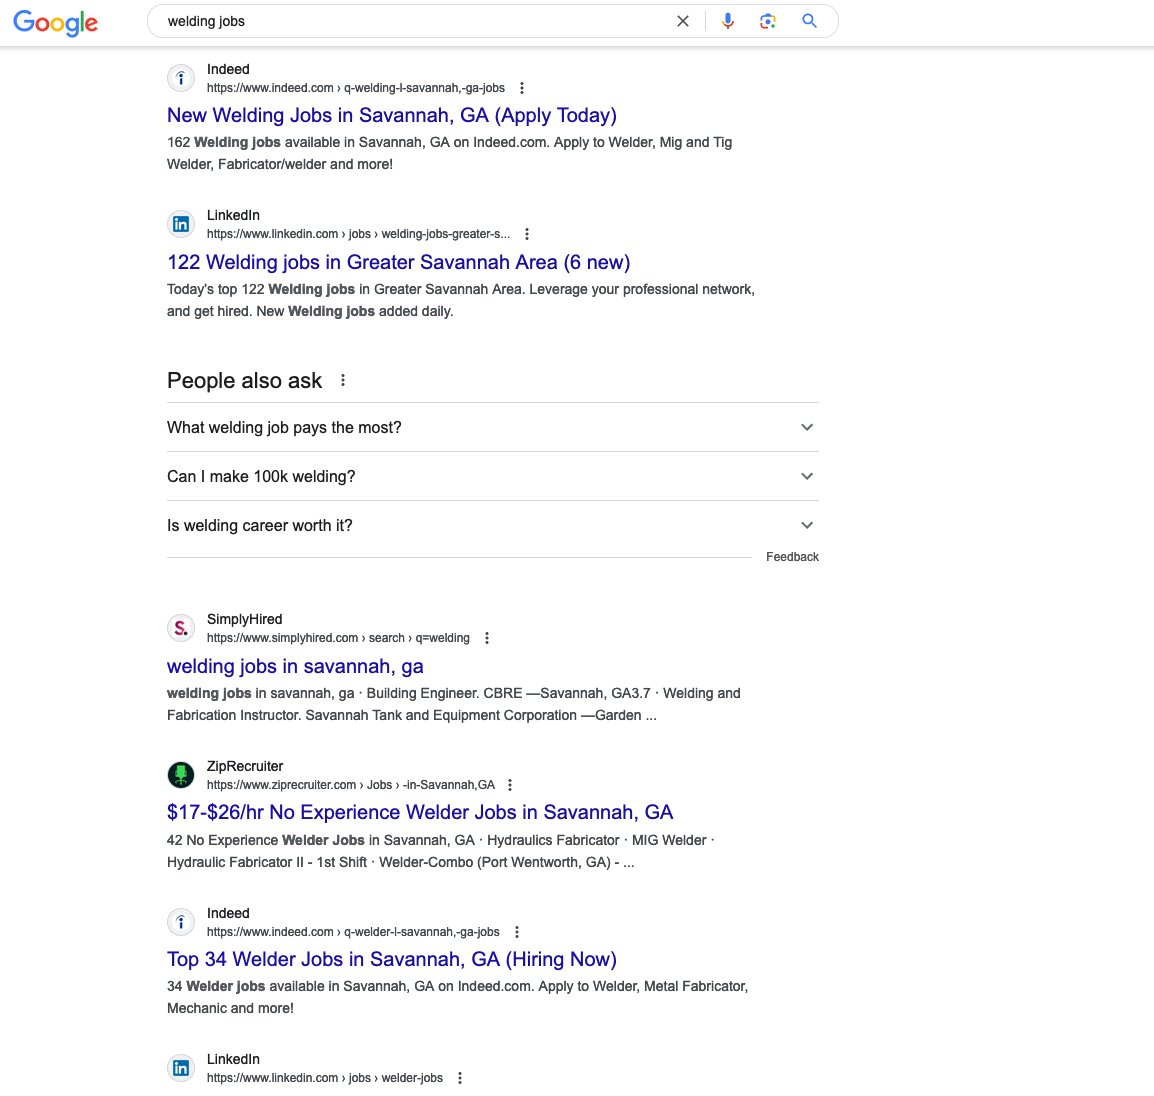Open '$17-$26/hr No Experience Welder Jobs' link
Viewport: 1154px width, 1096px height.
pos(420,812)
